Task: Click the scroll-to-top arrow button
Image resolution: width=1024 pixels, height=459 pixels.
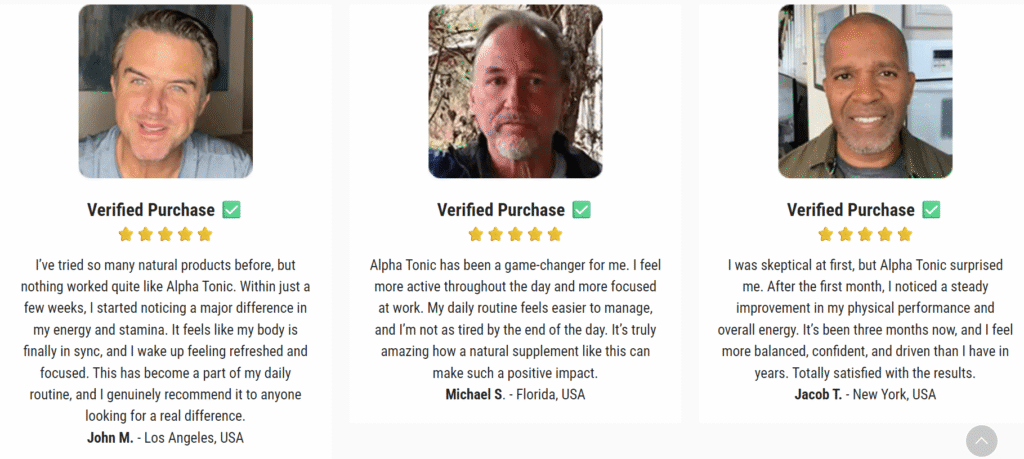Action: tap(981, 441)
